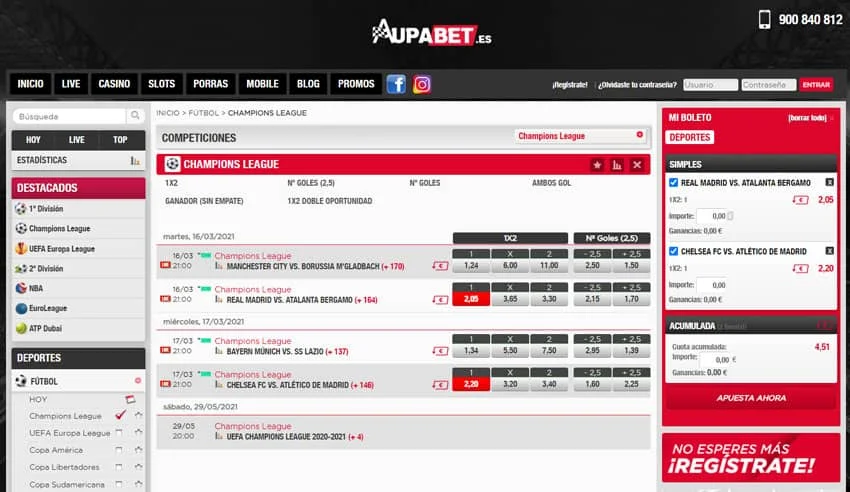Viewport: 850px width, 492px height.
Task: Click the phone icon near 900 840 812
Action: [764, 20]
